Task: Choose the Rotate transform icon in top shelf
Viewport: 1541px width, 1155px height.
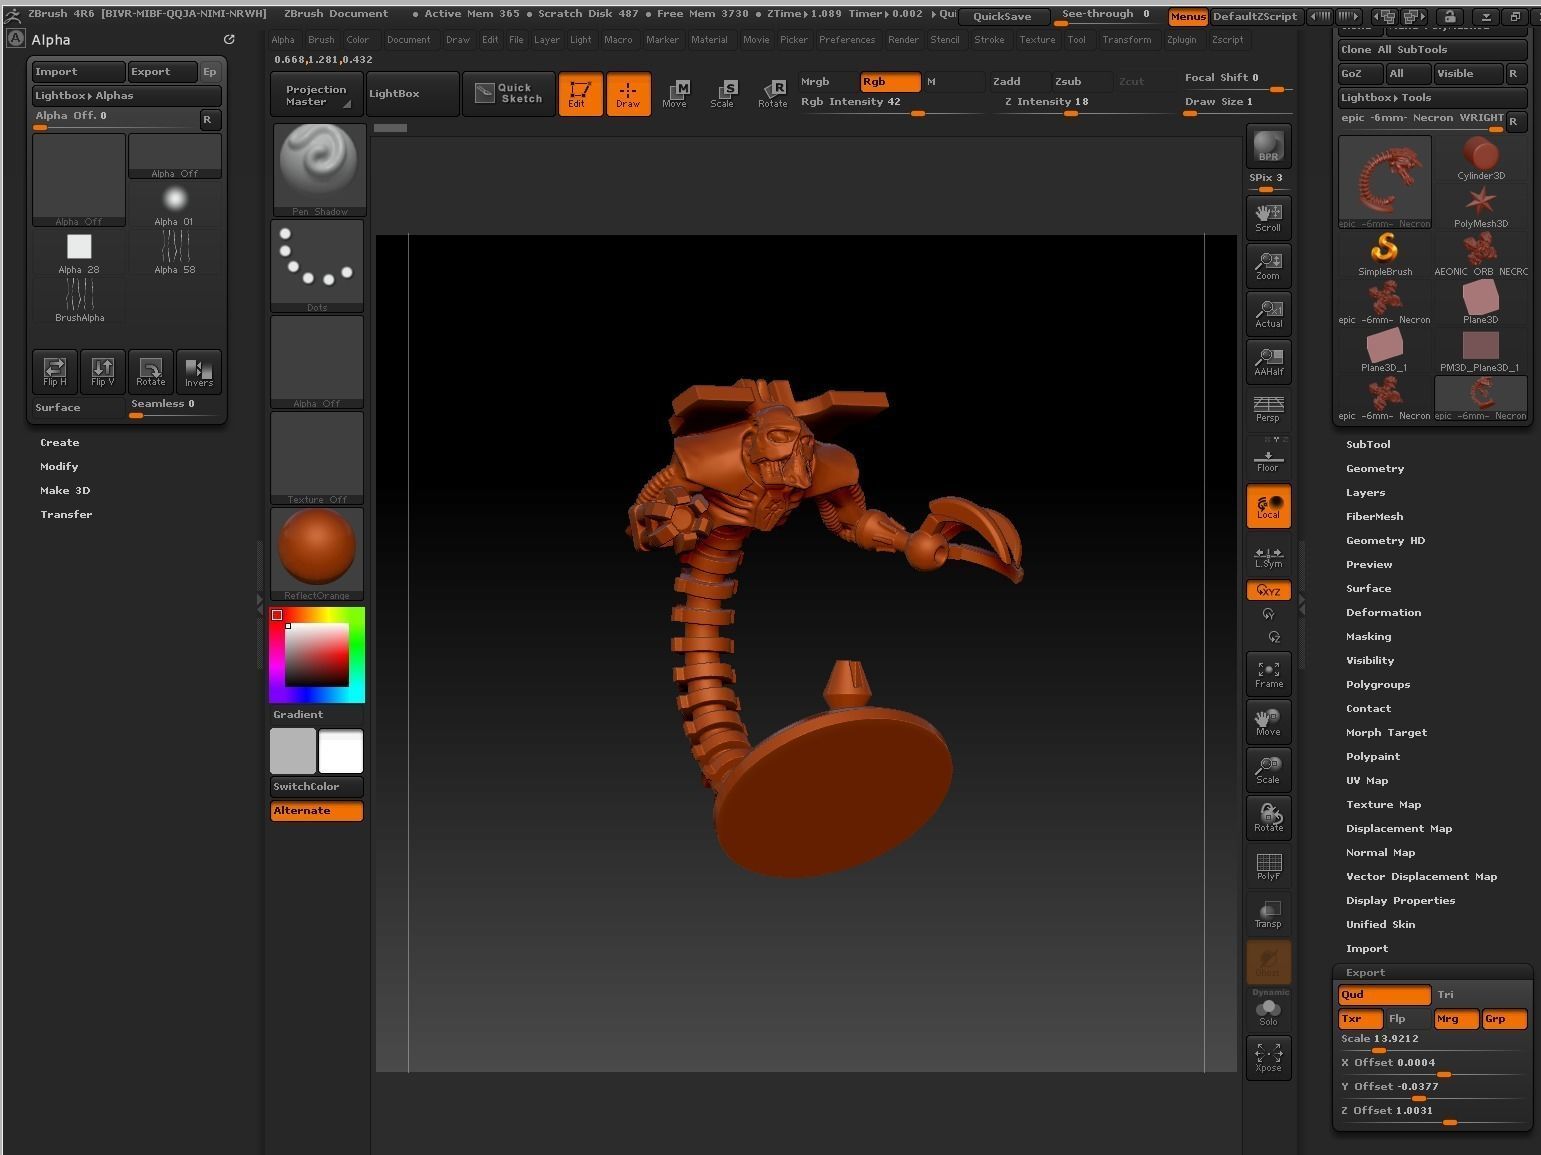Action: tap(772, 94)
